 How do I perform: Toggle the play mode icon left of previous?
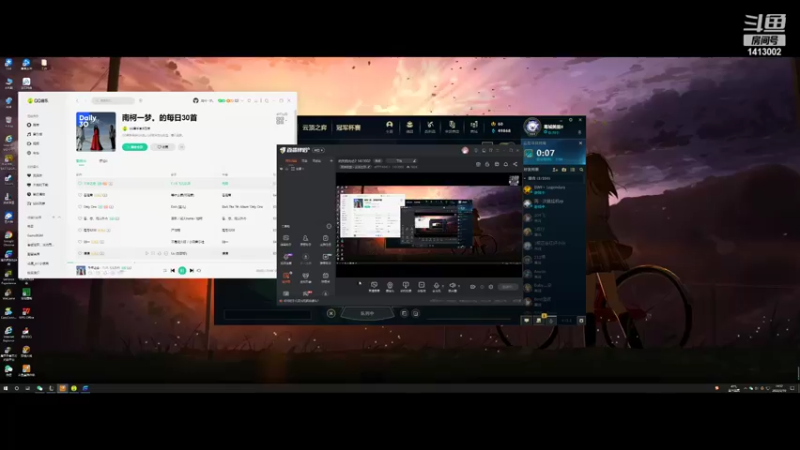(x=164, y=270)
